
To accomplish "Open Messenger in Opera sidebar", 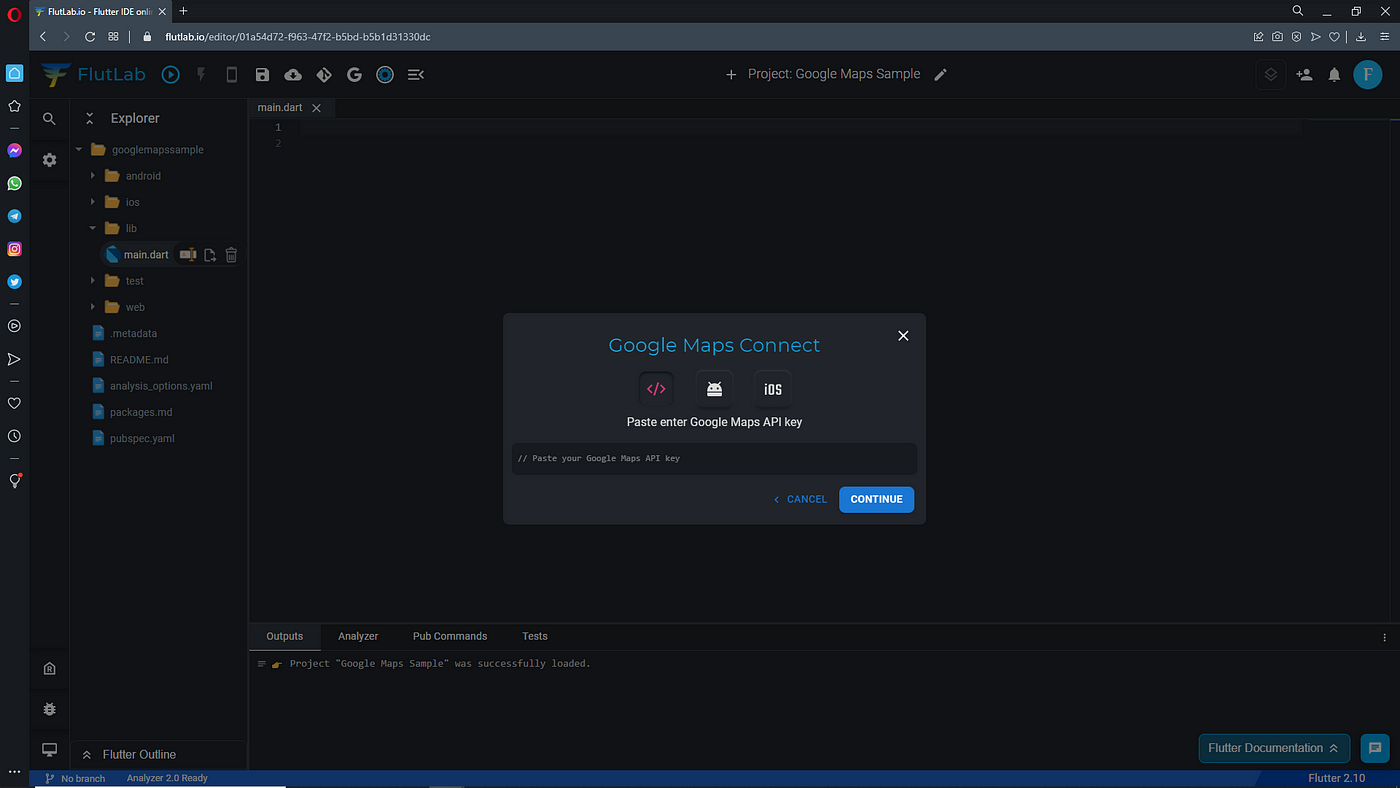I will 14,150.
